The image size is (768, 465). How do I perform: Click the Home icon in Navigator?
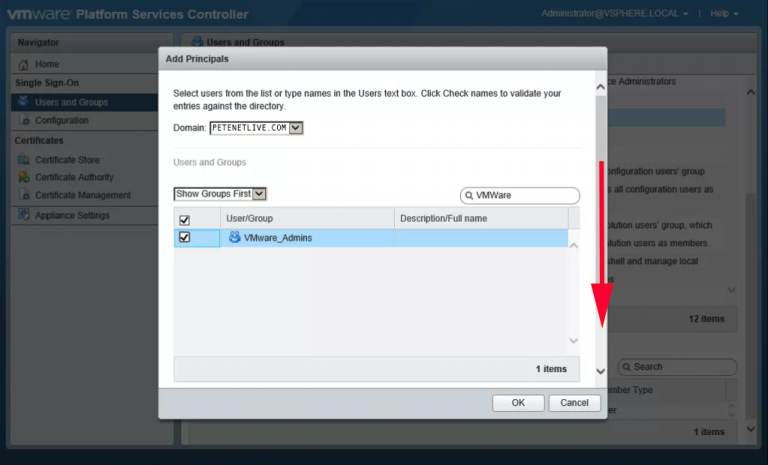pyautogui.click(x=23, y=64)
